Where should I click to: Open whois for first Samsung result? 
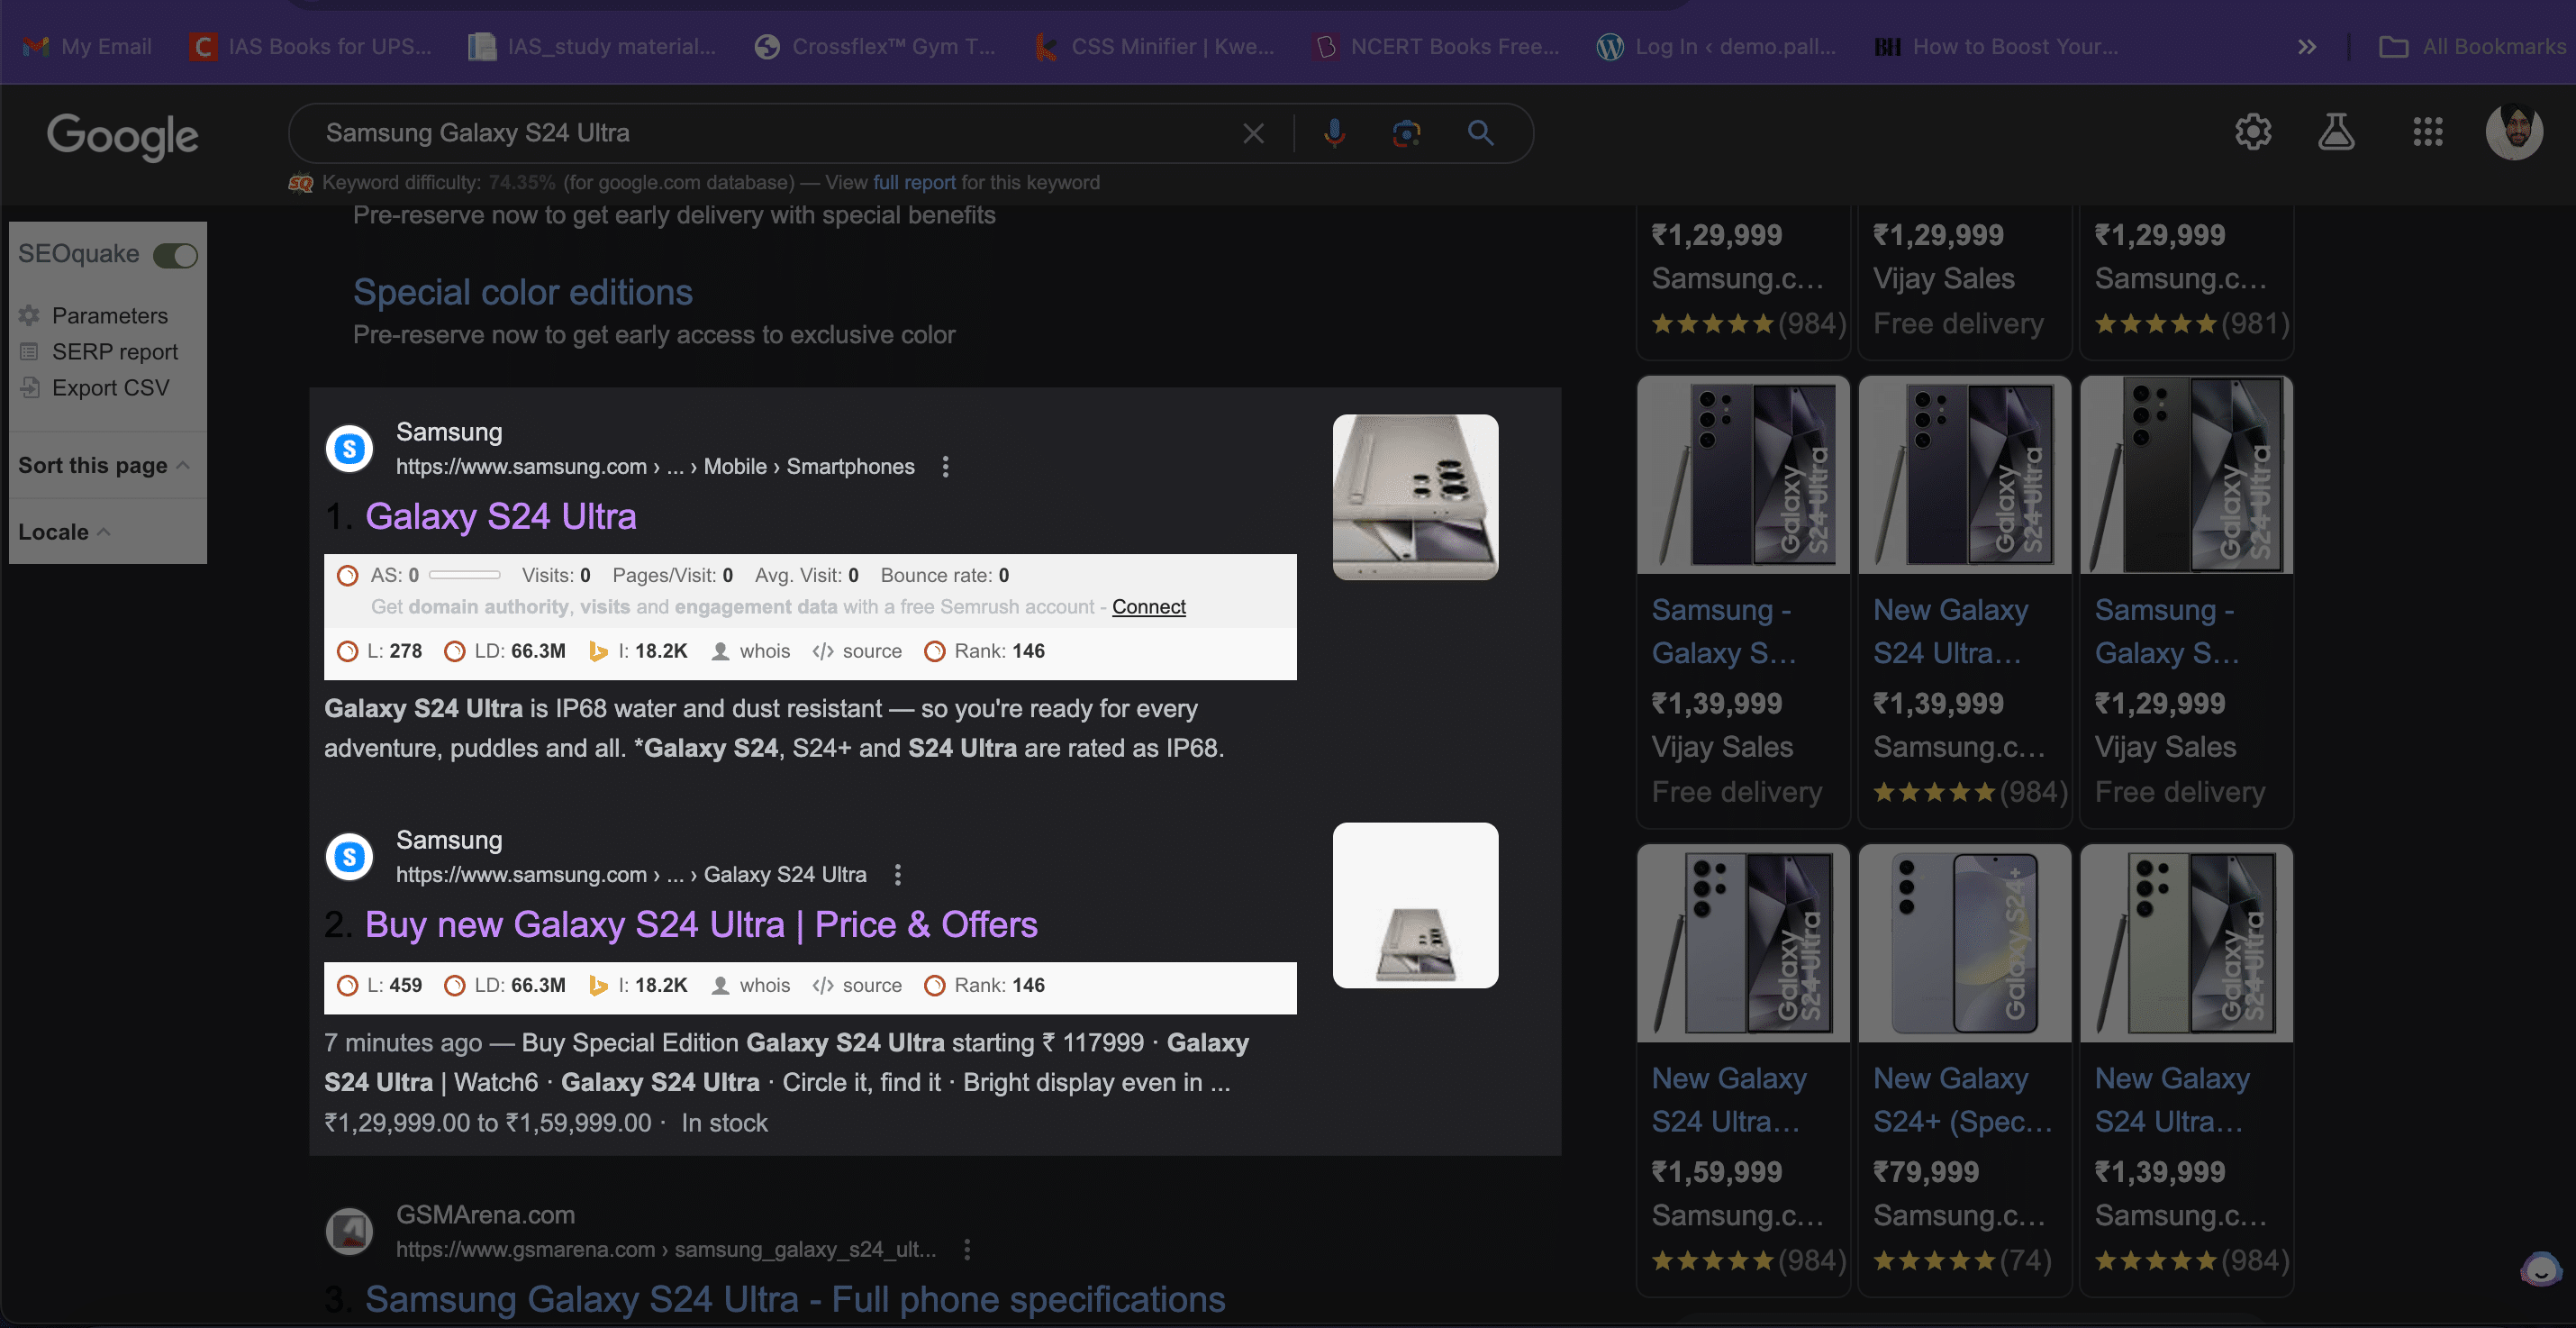click(x=751, y=651)
